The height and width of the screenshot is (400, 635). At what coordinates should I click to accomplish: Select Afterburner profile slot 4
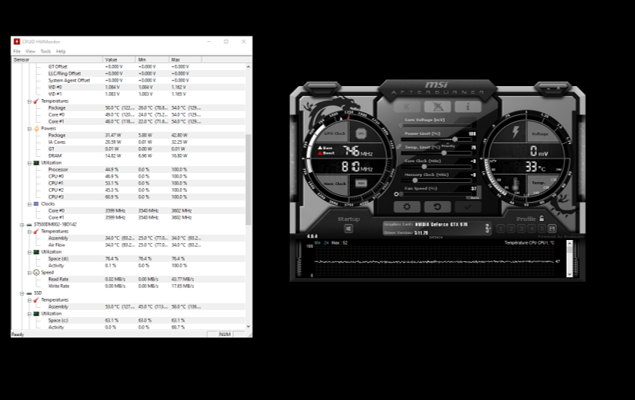click(531, 229)
